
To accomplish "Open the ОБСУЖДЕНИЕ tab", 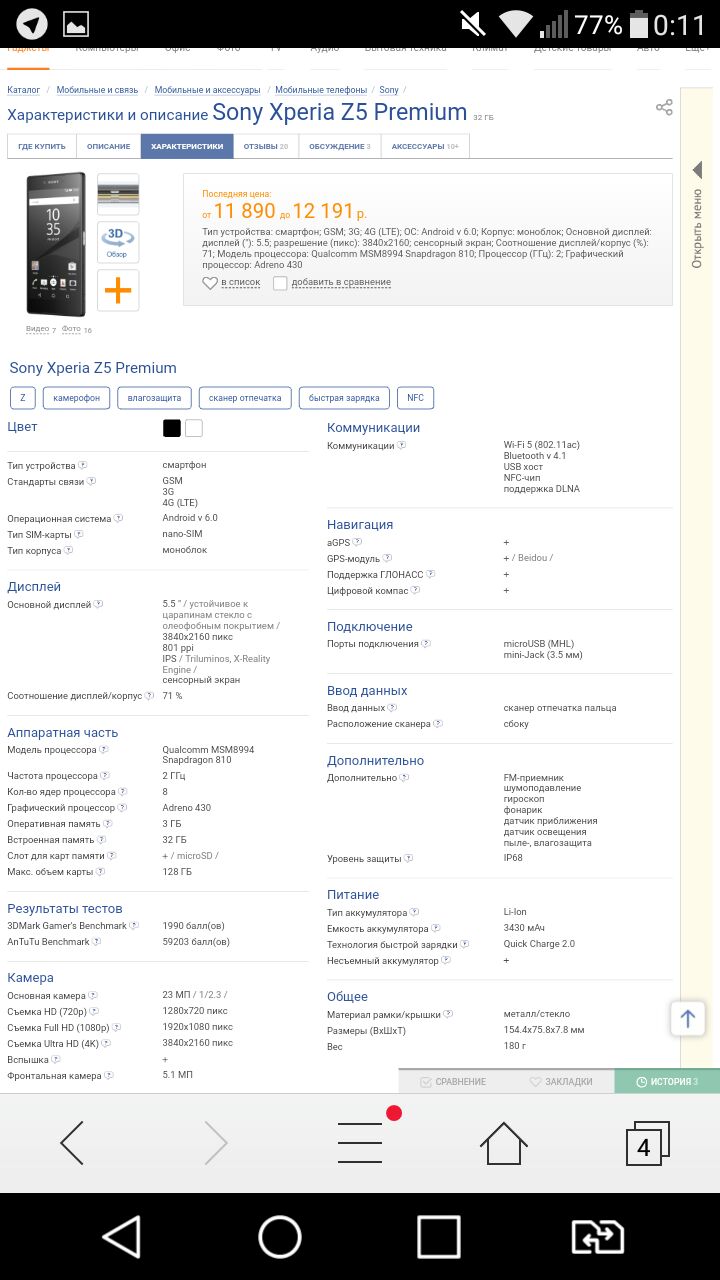I will [339, 146].
